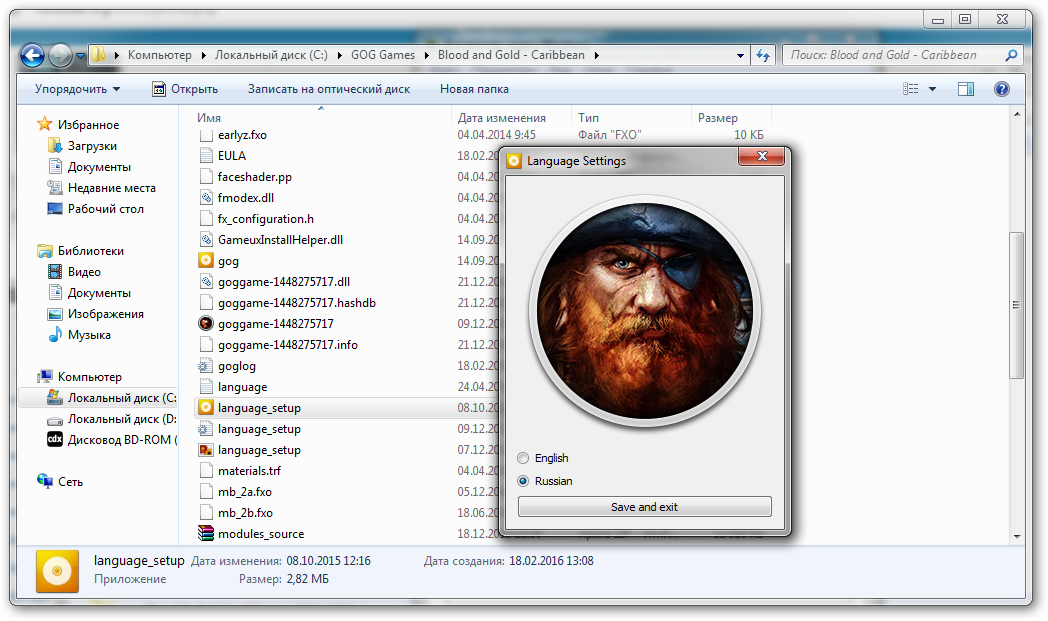Click Записать на оптический диск
The height and width of the screenshot is (621, 1048).
pyautogui.click(x=329, y=89)
